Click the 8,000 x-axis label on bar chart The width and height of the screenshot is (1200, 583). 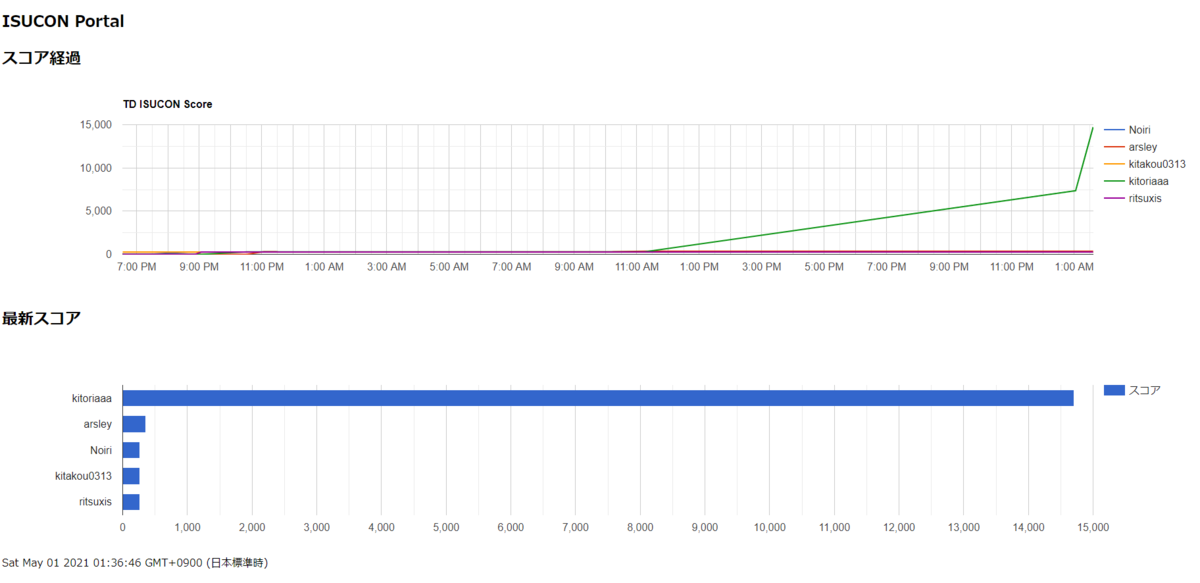pos(640,527)
